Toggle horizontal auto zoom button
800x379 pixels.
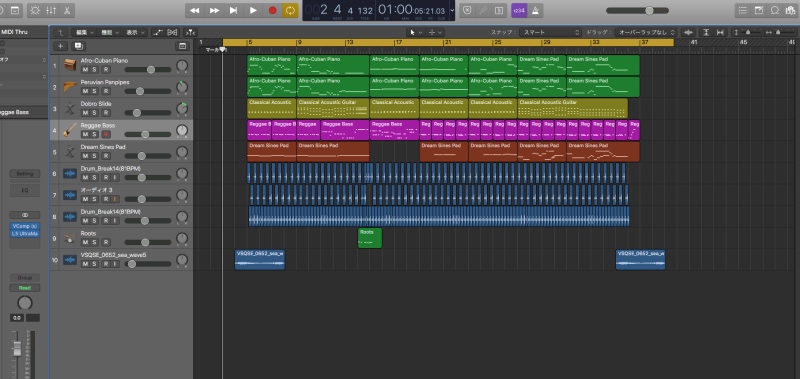pos(720,32)
